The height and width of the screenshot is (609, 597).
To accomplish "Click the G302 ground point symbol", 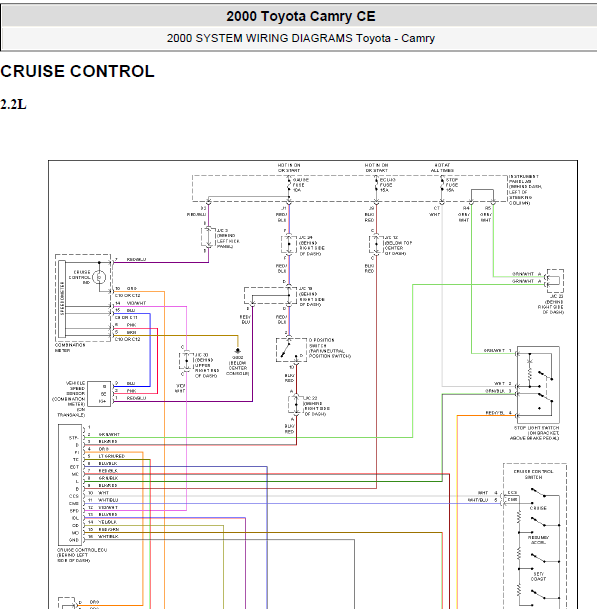I will [x=238, y=351].
